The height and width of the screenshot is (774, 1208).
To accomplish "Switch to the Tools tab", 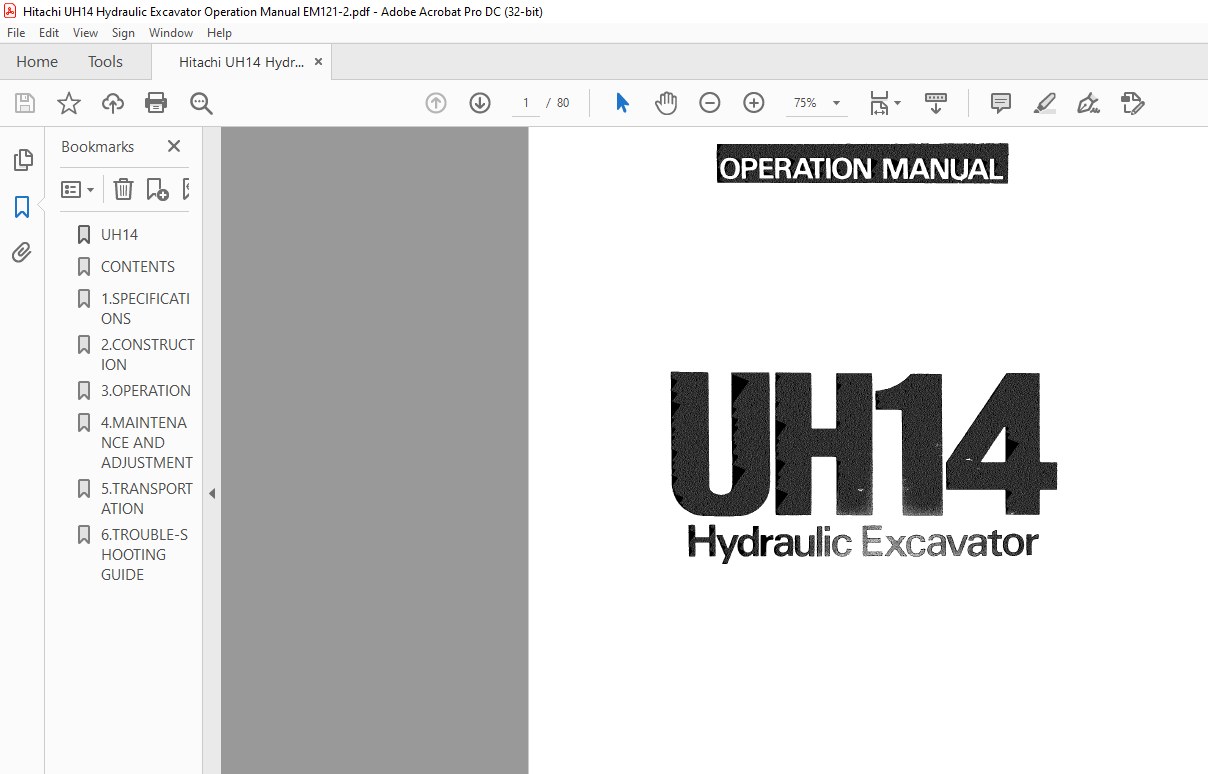I will click(x=105, y=62).
